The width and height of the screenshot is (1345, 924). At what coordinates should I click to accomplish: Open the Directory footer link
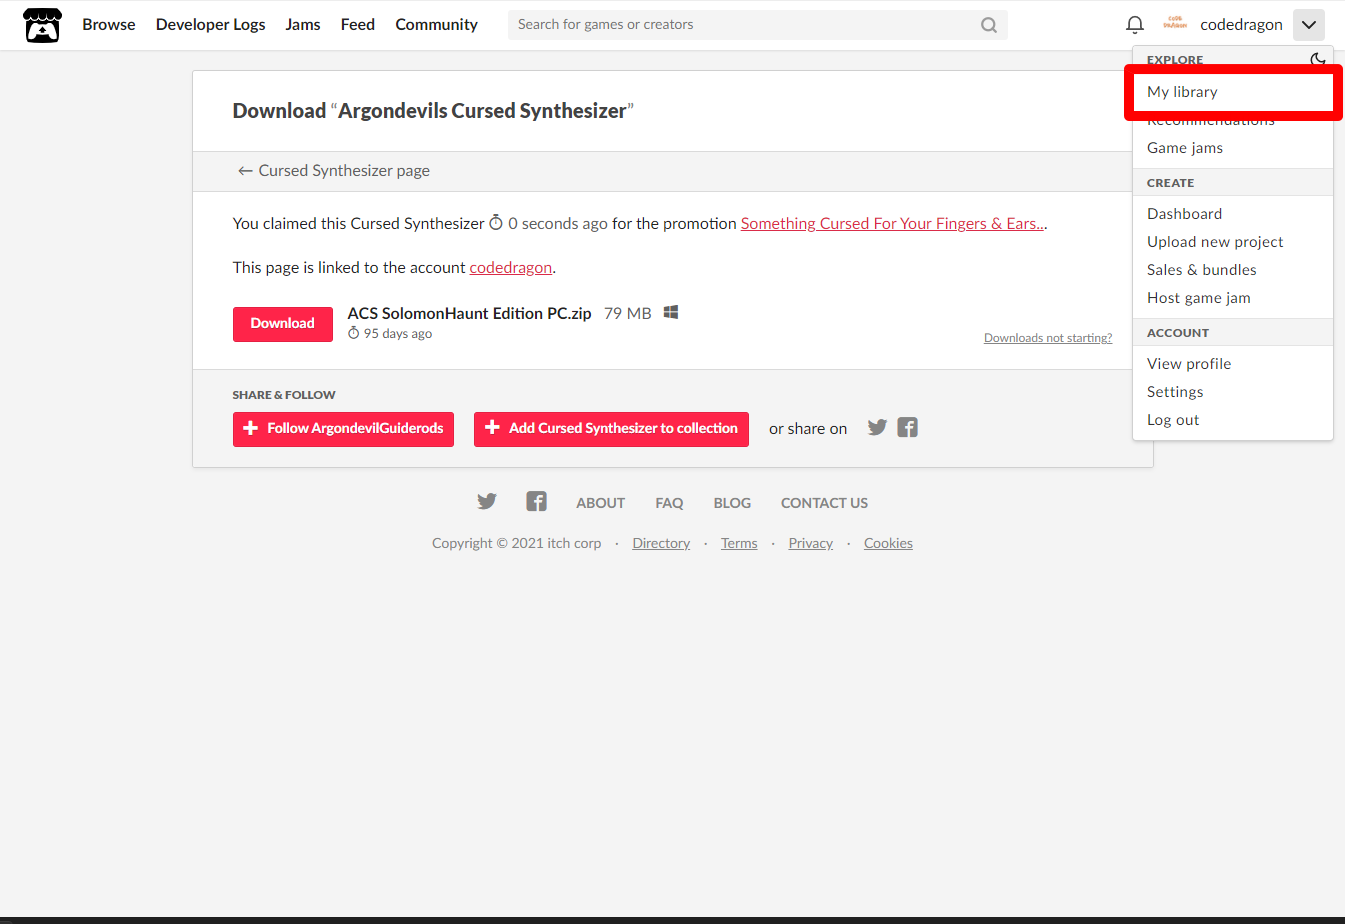(661, 544)
